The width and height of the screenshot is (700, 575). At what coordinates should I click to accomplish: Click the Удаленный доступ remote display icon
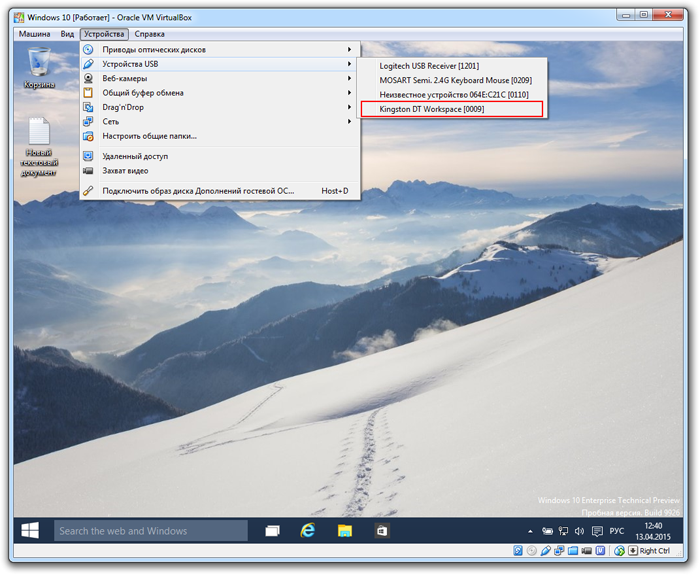[88, 156]
